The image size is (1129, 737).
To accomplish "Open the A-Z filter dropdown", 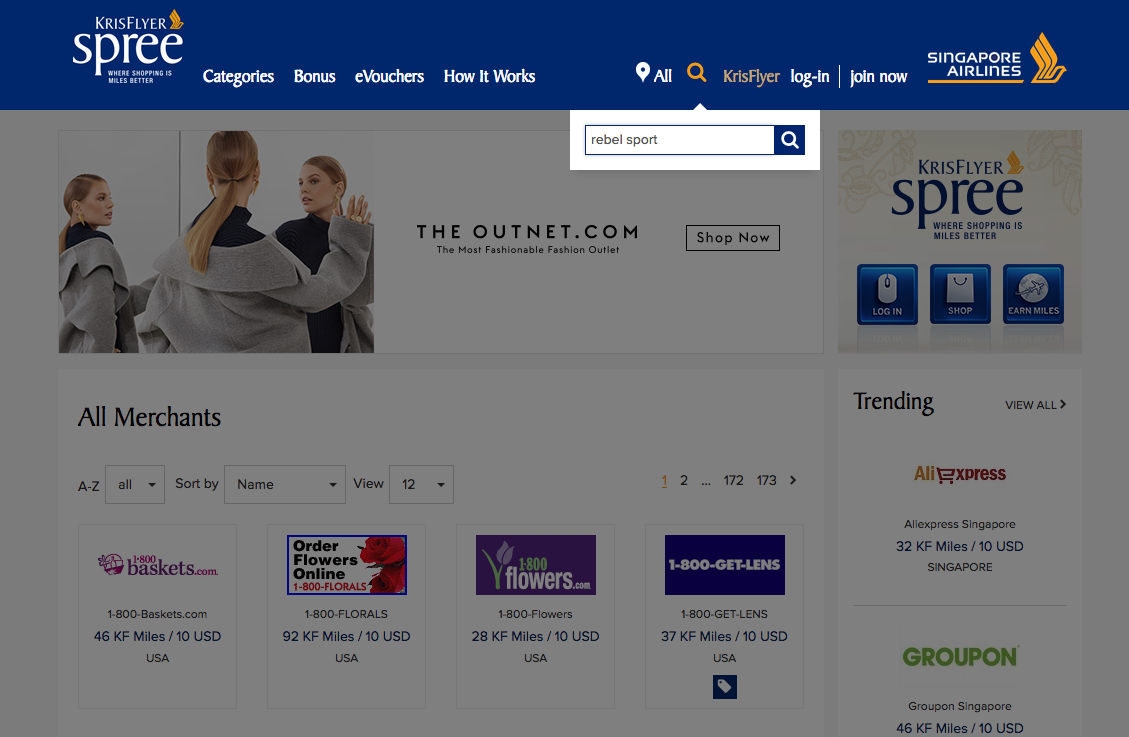I will coord(135,484).
